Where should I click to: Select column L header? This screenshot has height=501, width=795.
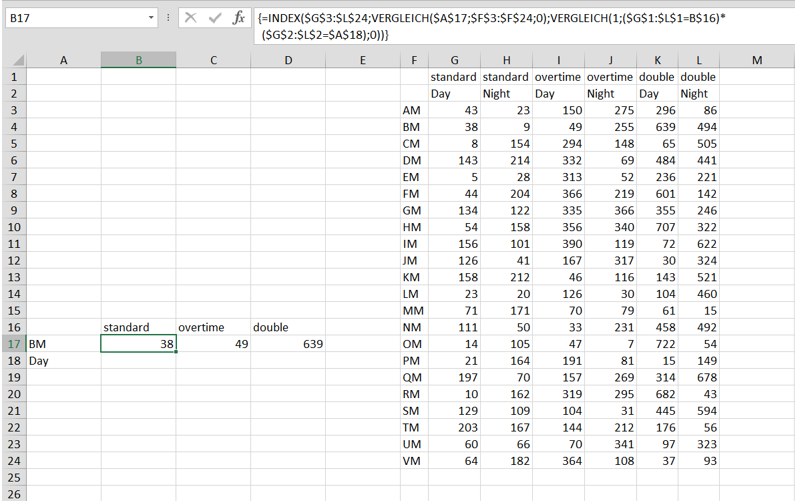point(699,60)
